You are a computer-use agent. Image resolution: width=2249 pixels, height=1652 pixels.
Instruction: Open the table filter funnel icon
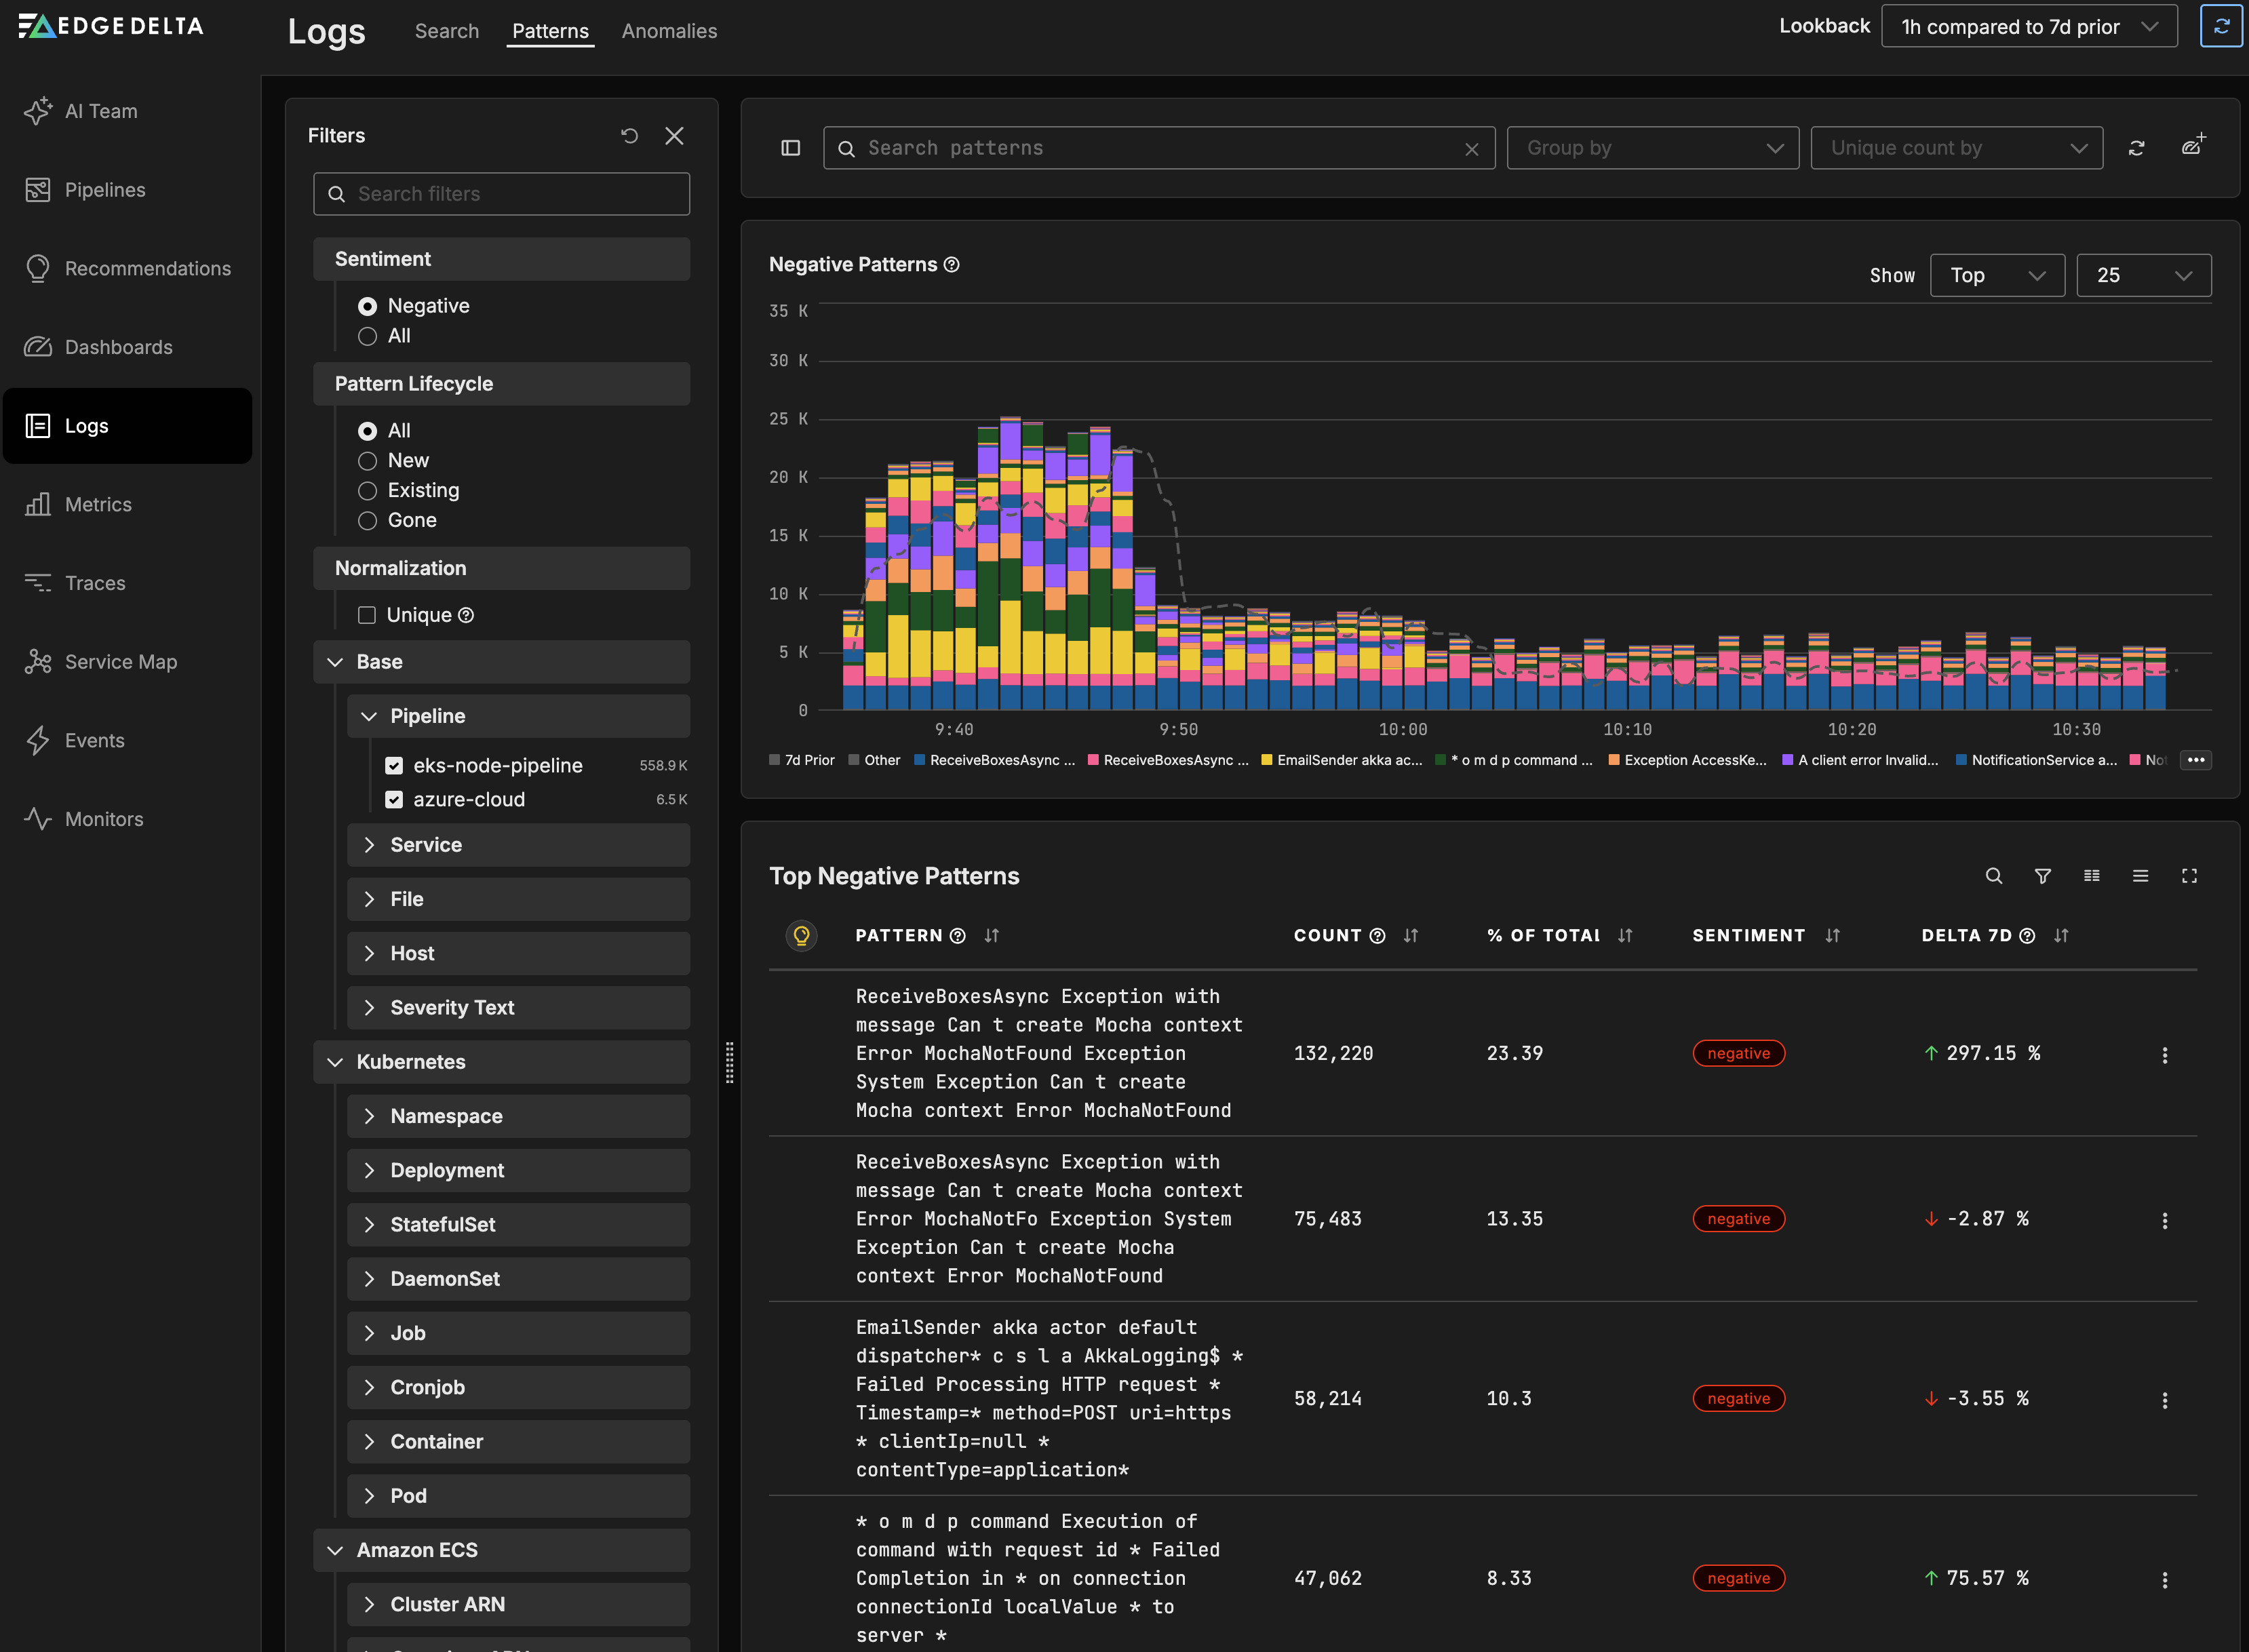2042,876
